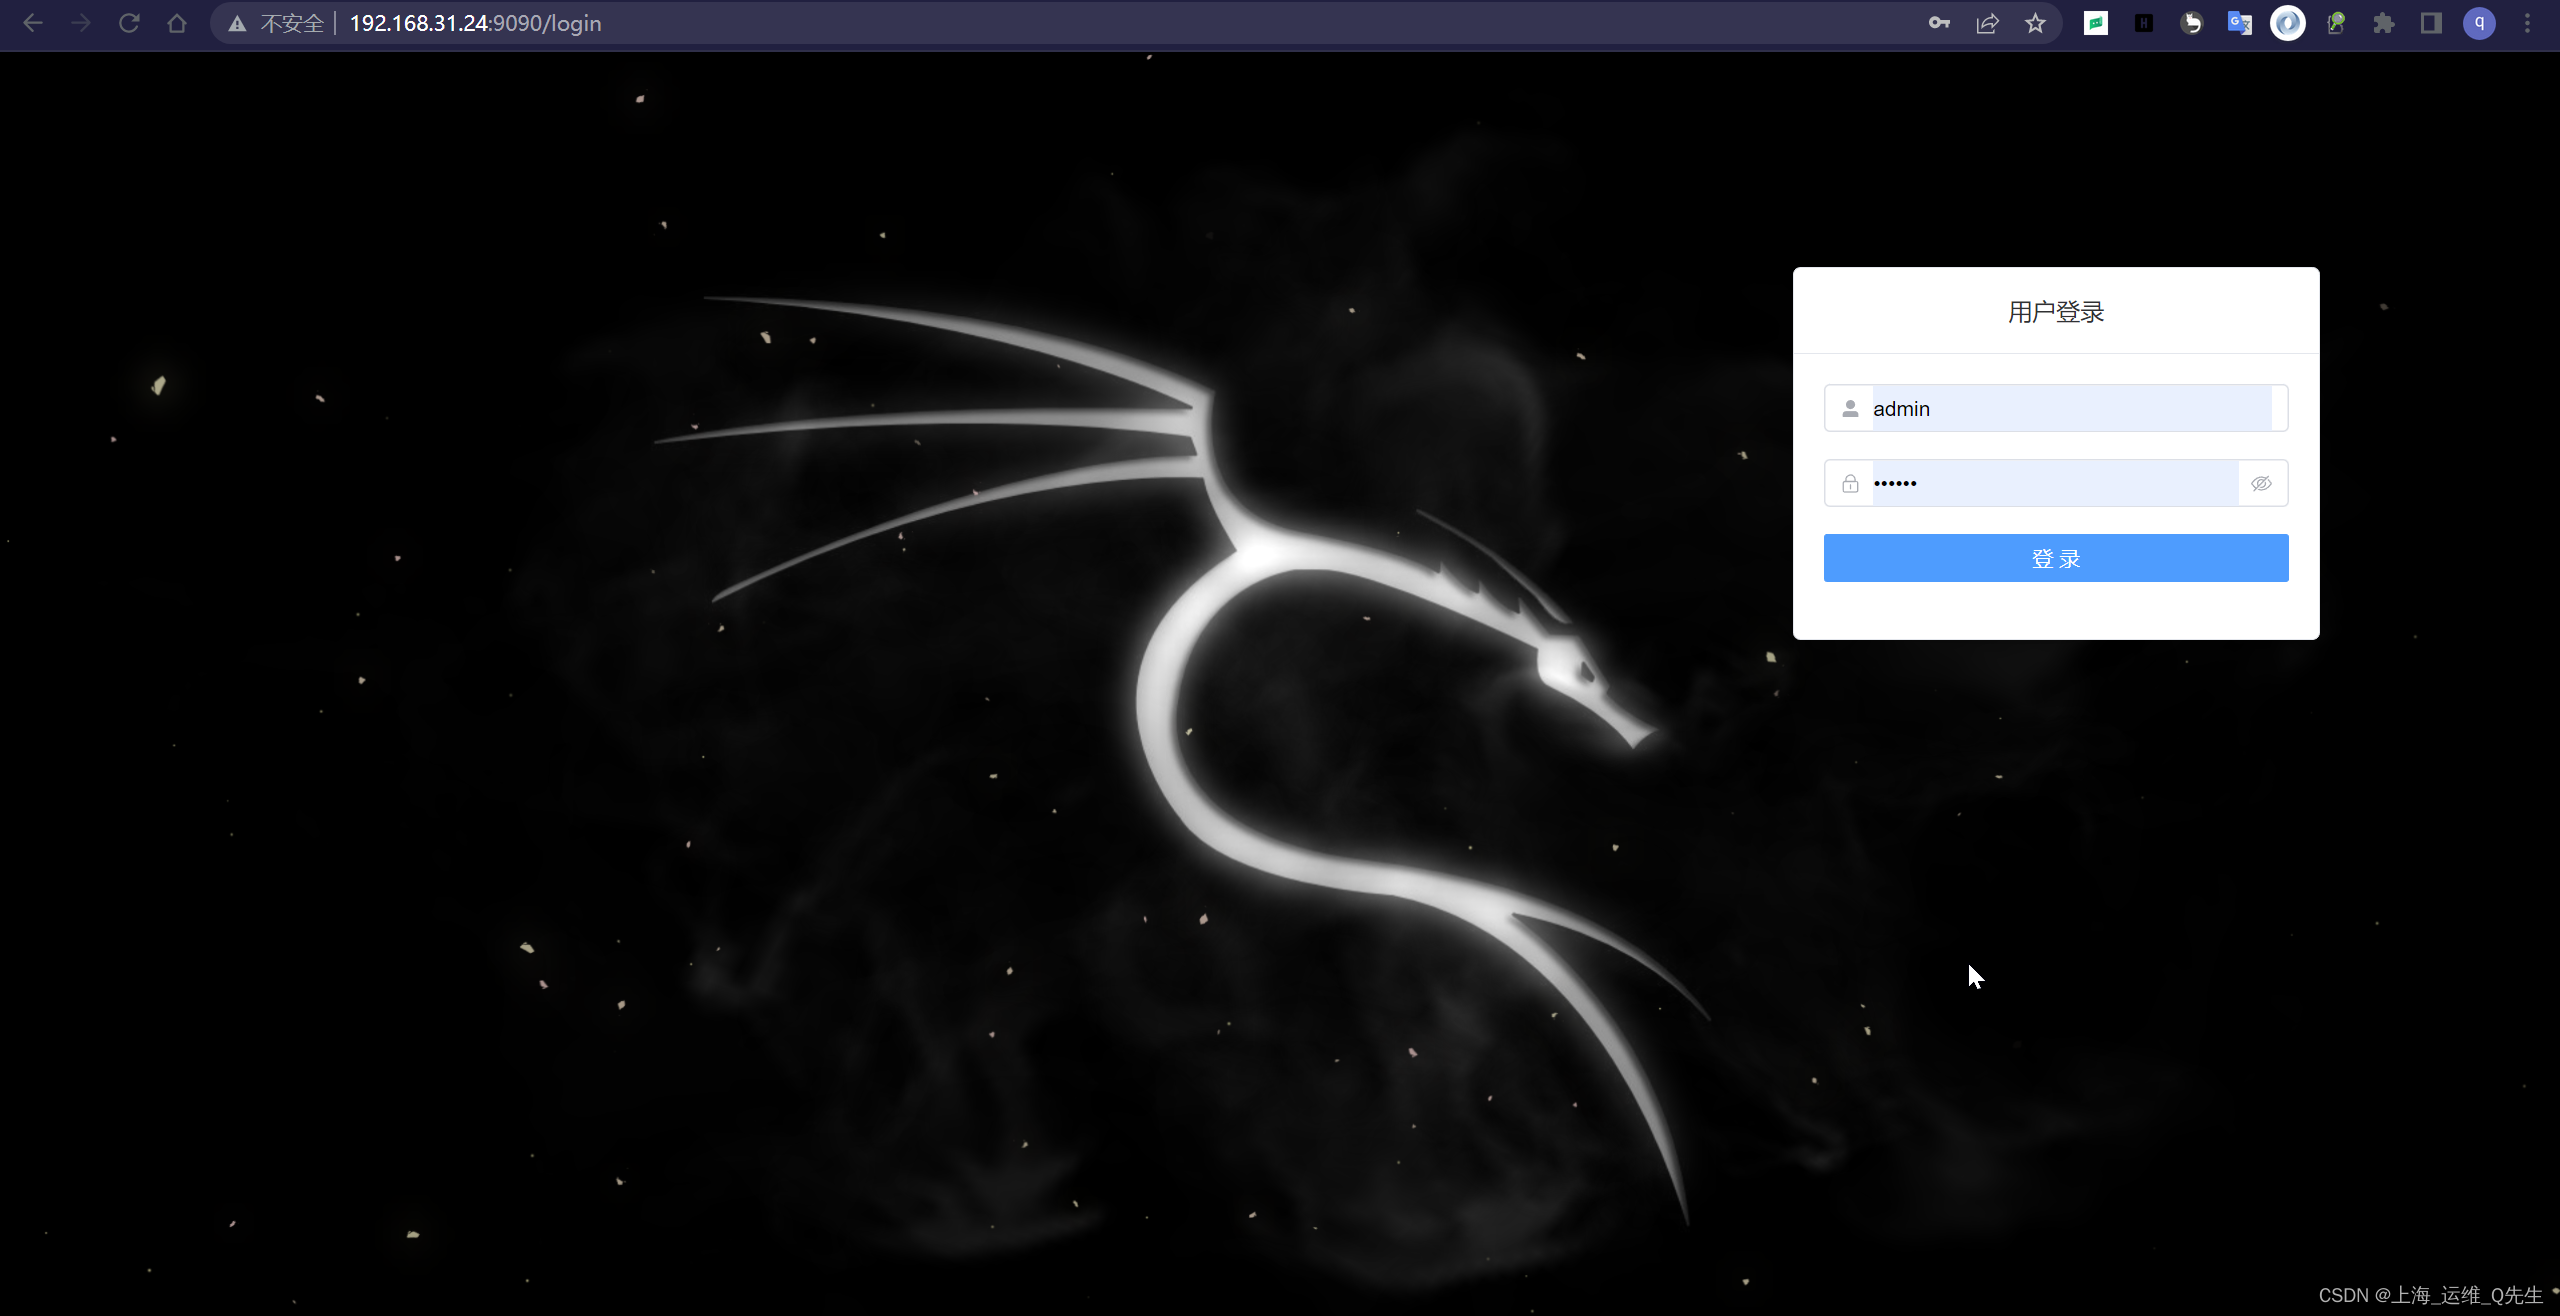Click the user icon in username field
Viewport: 2560px width, 1316px height.
click(1850, 408)
